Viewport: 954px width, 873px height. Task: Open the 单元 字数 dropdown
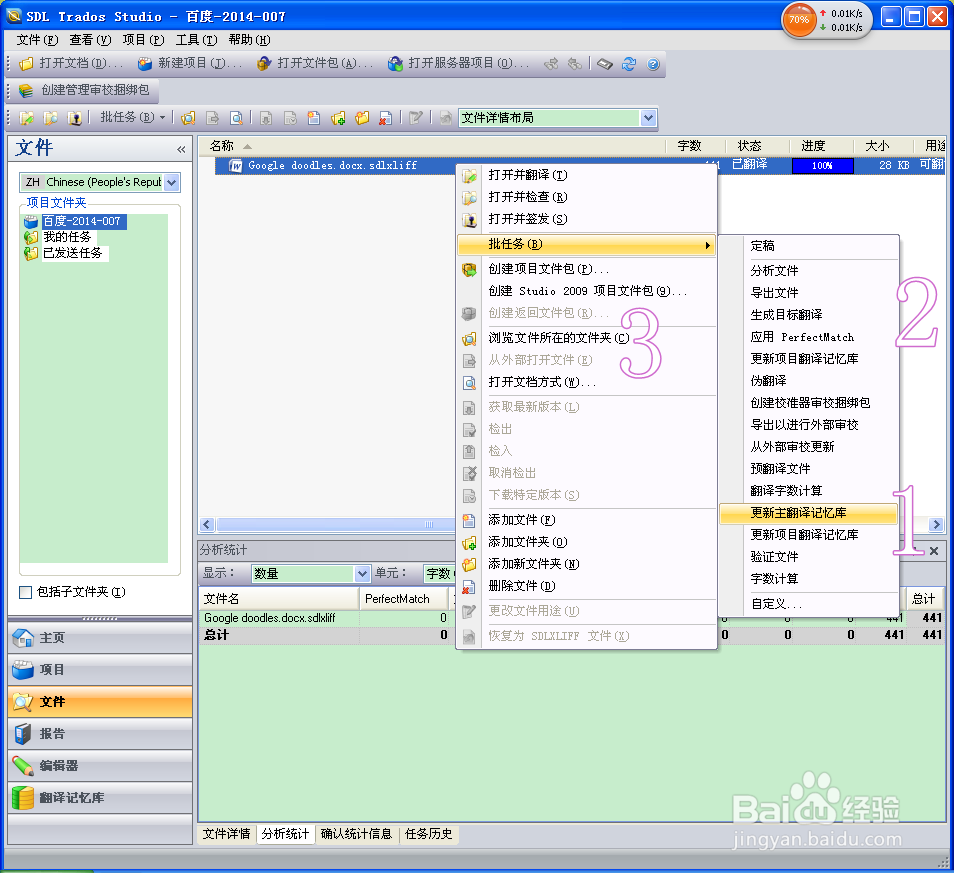point(440,573)
